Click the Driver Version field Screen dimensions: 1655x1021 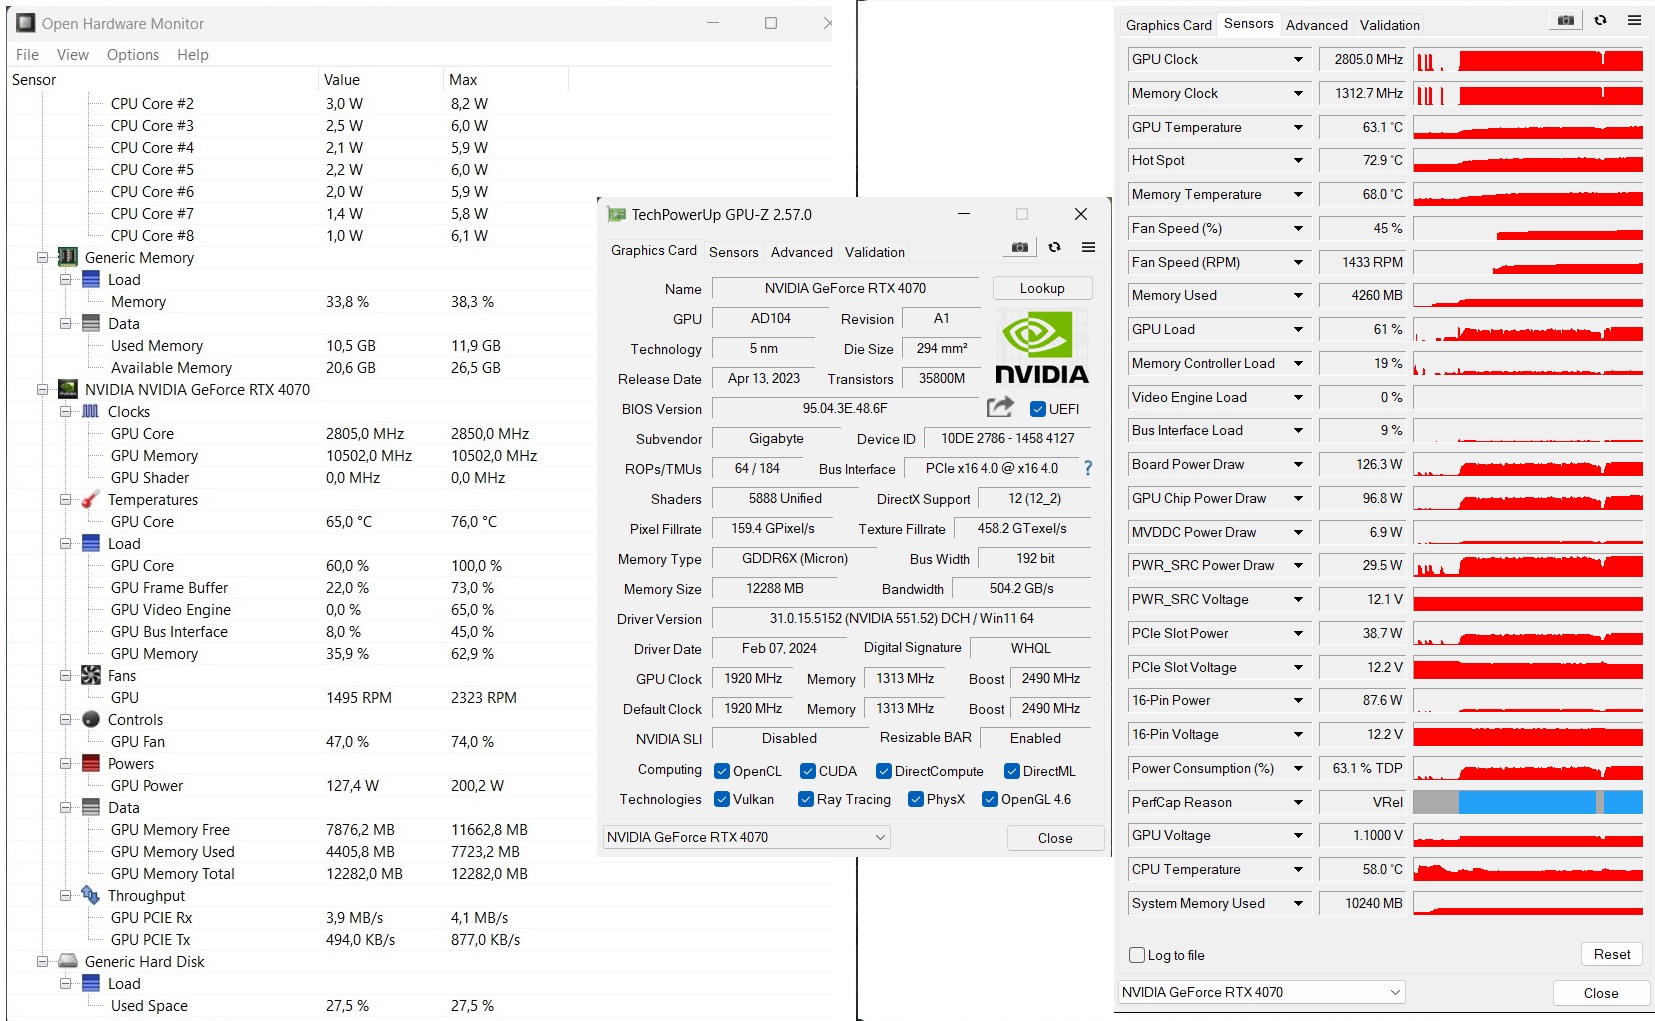902,619
